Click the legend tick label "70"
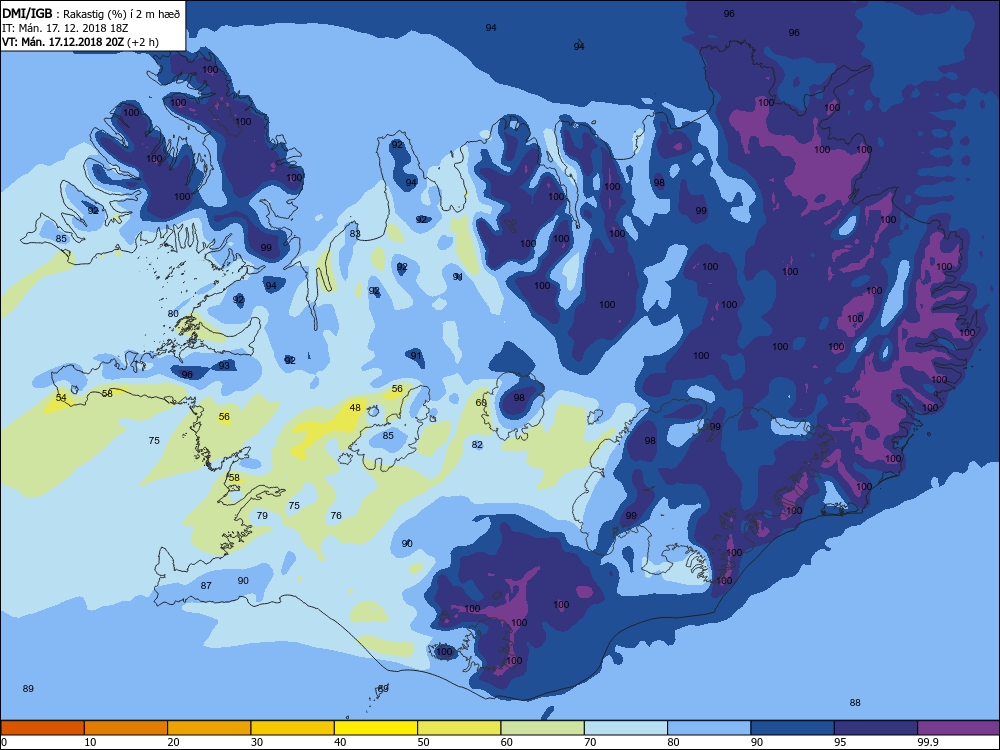This screenshot has width=1000, height=750. [591, 742]
